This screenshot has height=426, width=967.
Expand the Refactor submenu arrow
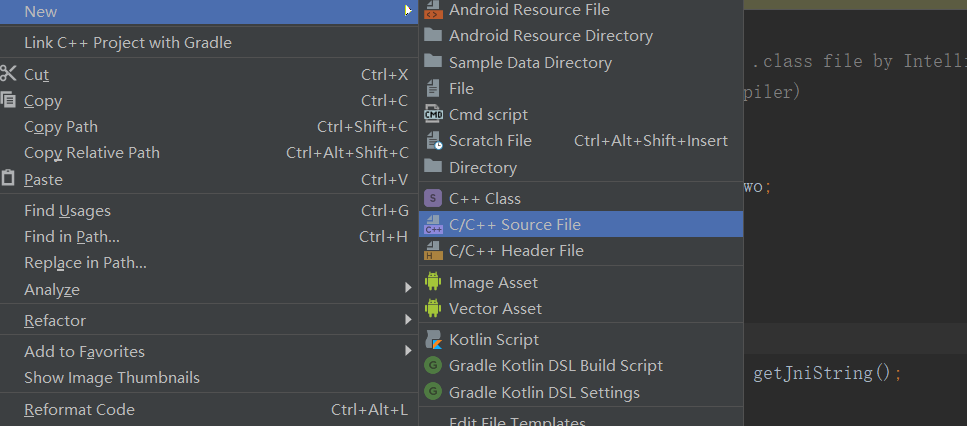(x=408, y=319)
